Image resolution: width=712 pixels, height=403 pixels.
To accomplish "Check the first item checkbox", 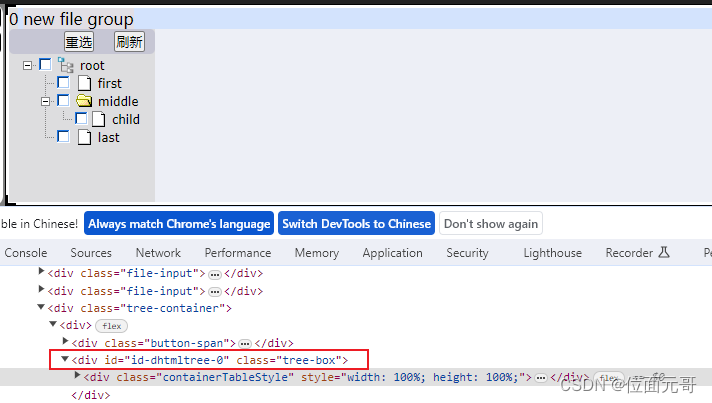I will pos(63,83).
